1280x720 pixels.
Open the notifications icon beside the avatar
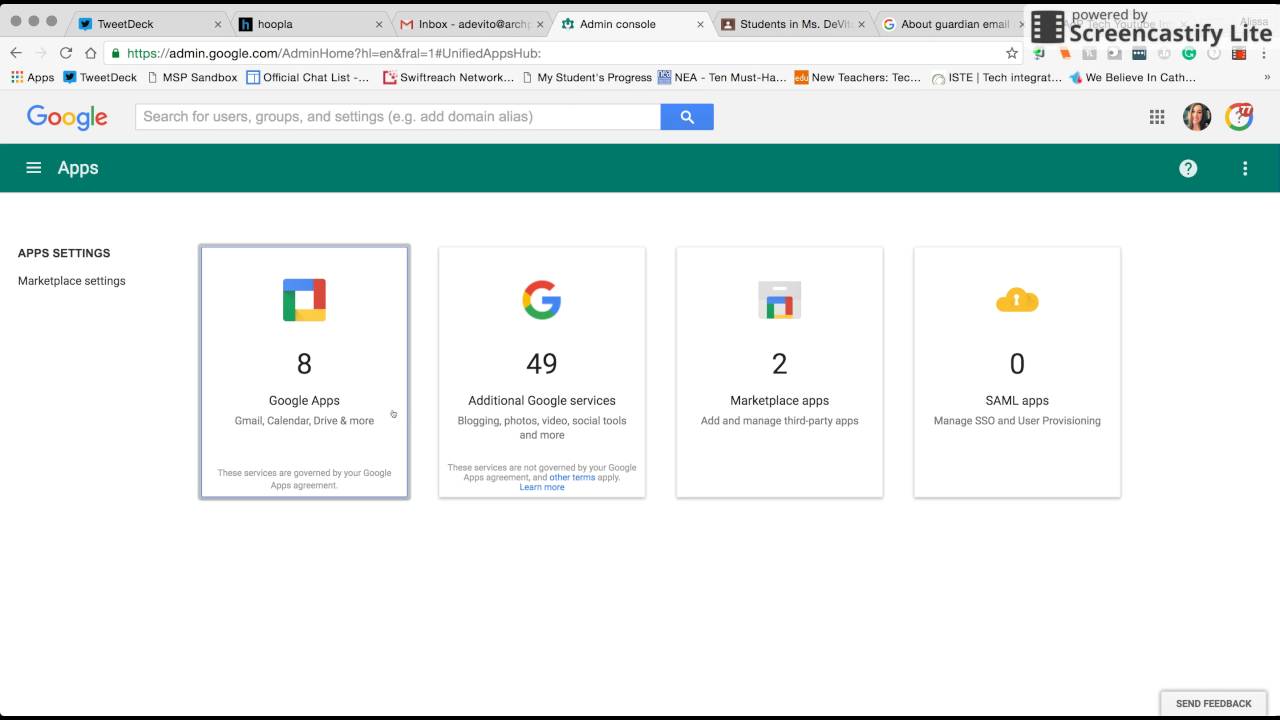pos(1239,117)
